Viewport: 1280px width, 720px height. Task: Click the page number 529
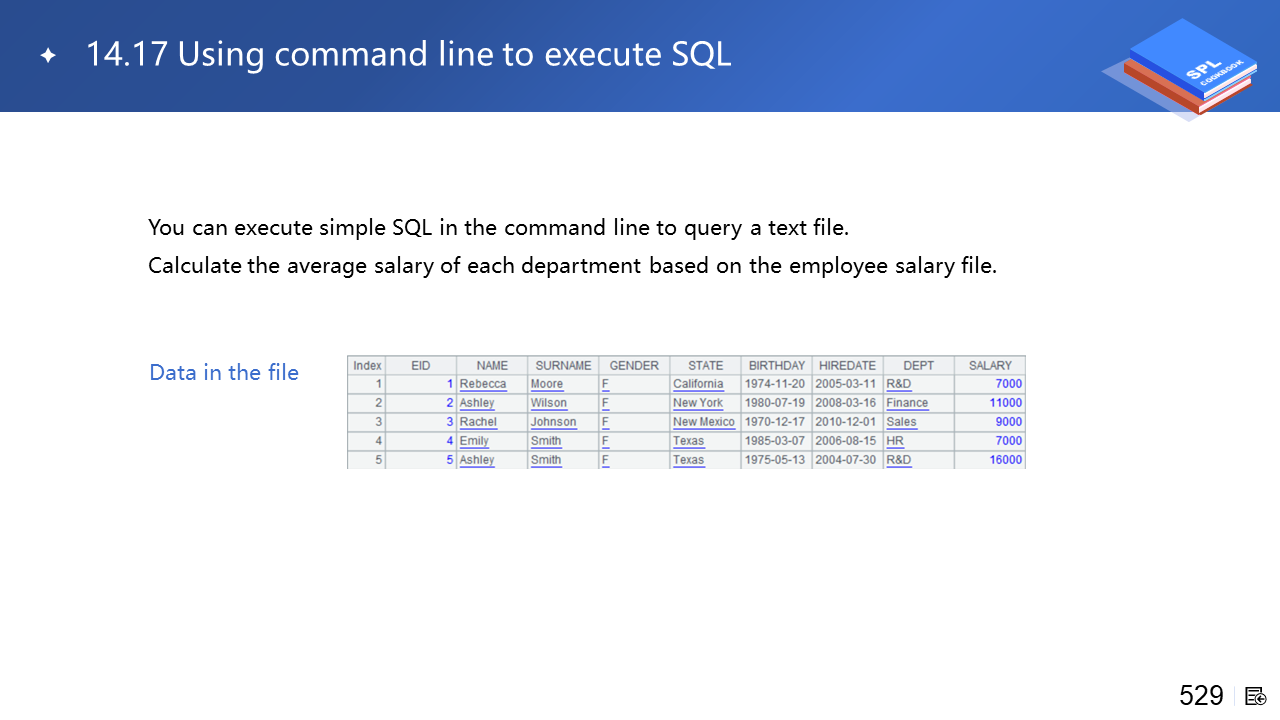point(1201,696)
